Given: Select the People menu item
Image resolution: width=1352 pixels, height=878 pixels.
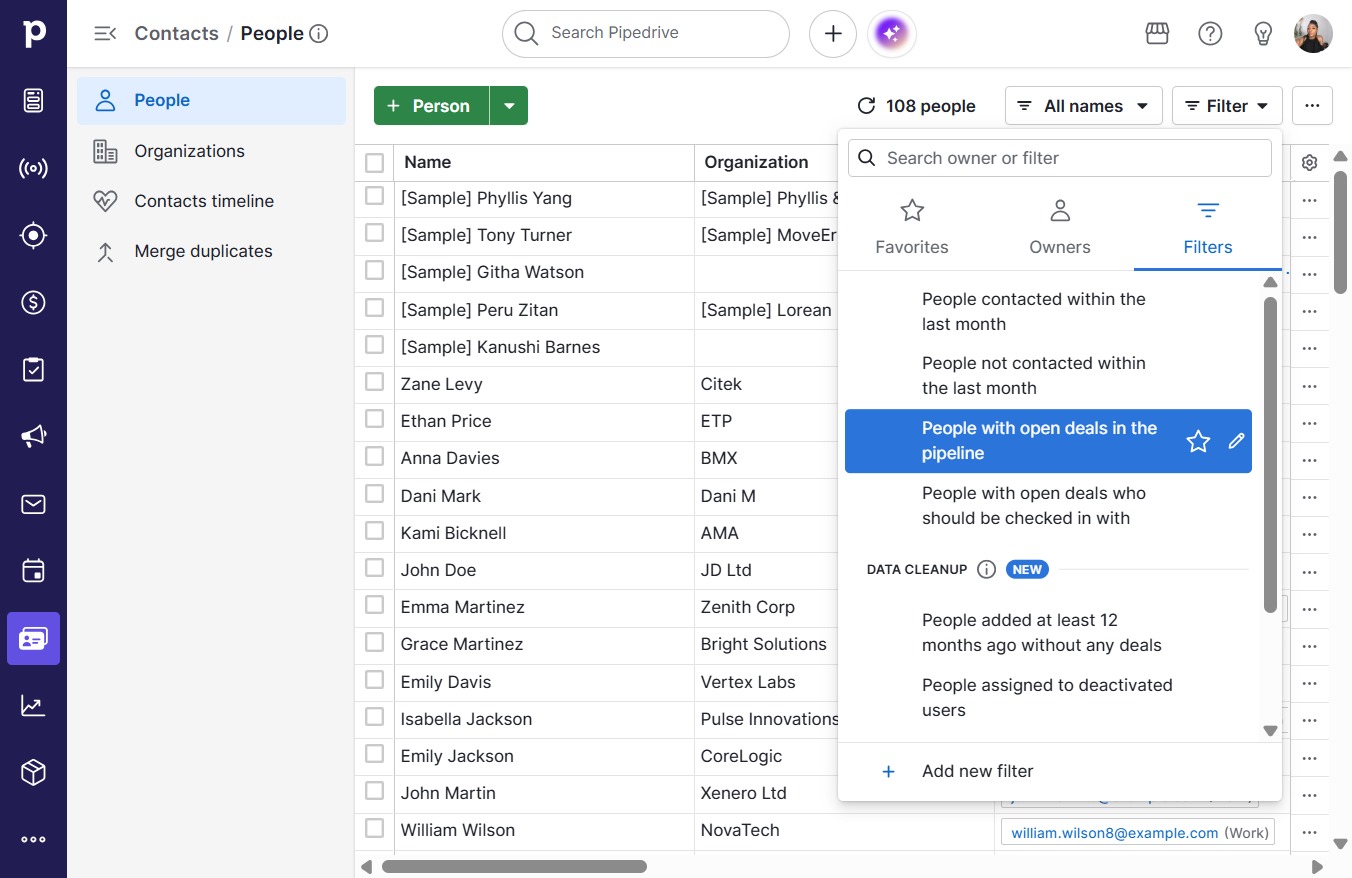Looking at the screenshot, I should pos(211,101).
